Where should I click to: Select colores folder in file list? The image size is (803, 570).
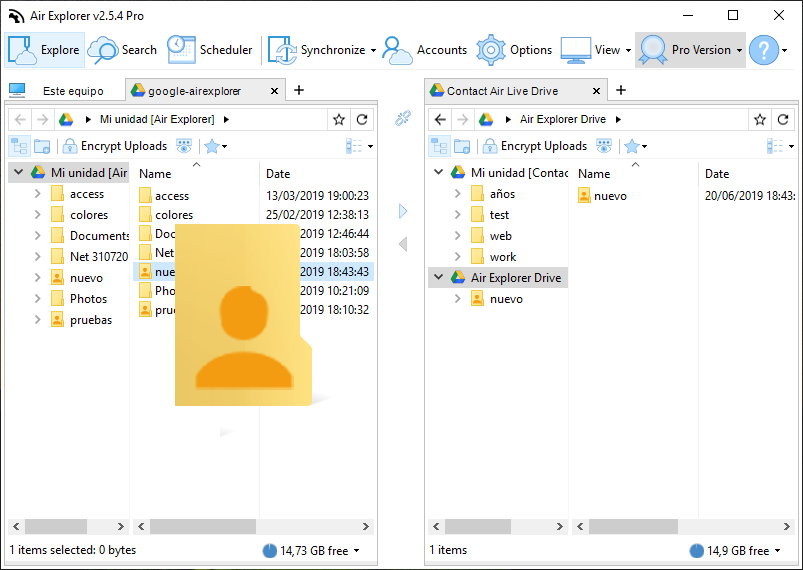[166, 215]
